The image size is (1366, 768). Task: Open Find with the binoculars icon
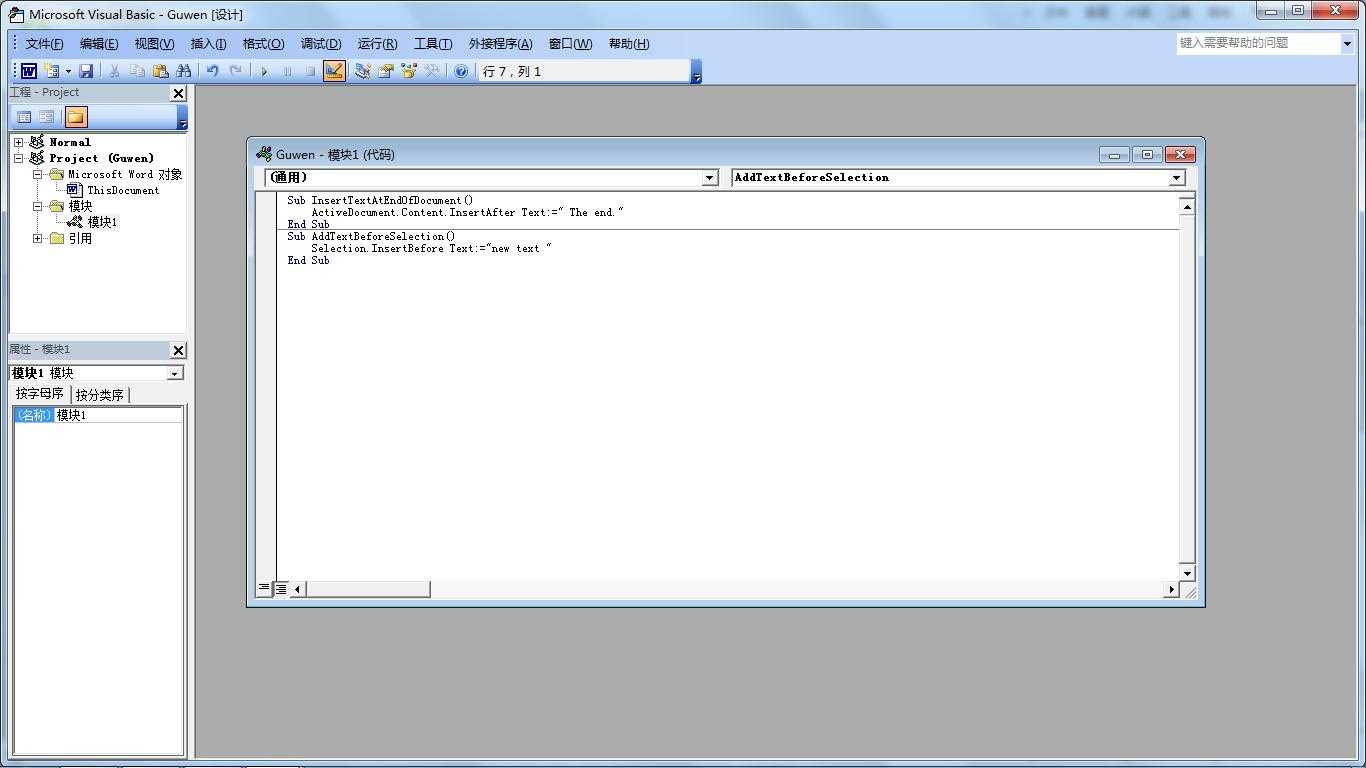tap(183, 71)
